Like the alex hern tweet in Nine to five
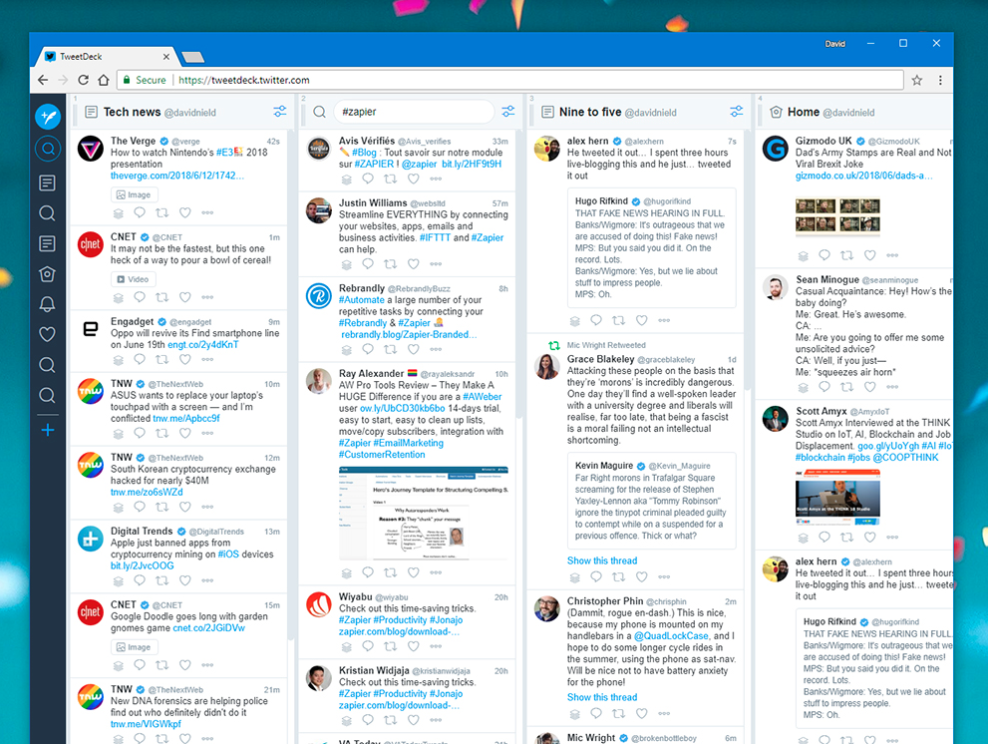This screenshot has width=988, height=744. pos(641,320)
